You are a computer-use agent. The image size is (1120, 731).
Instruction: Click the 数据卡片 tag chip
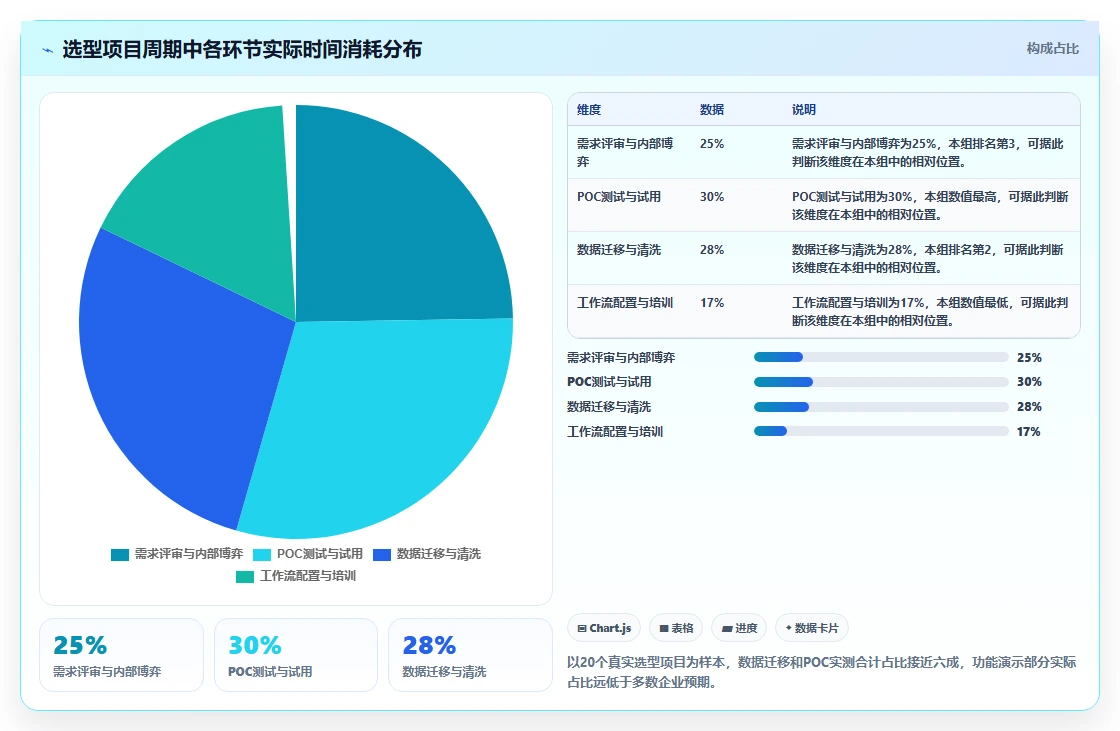coord(812,628)
